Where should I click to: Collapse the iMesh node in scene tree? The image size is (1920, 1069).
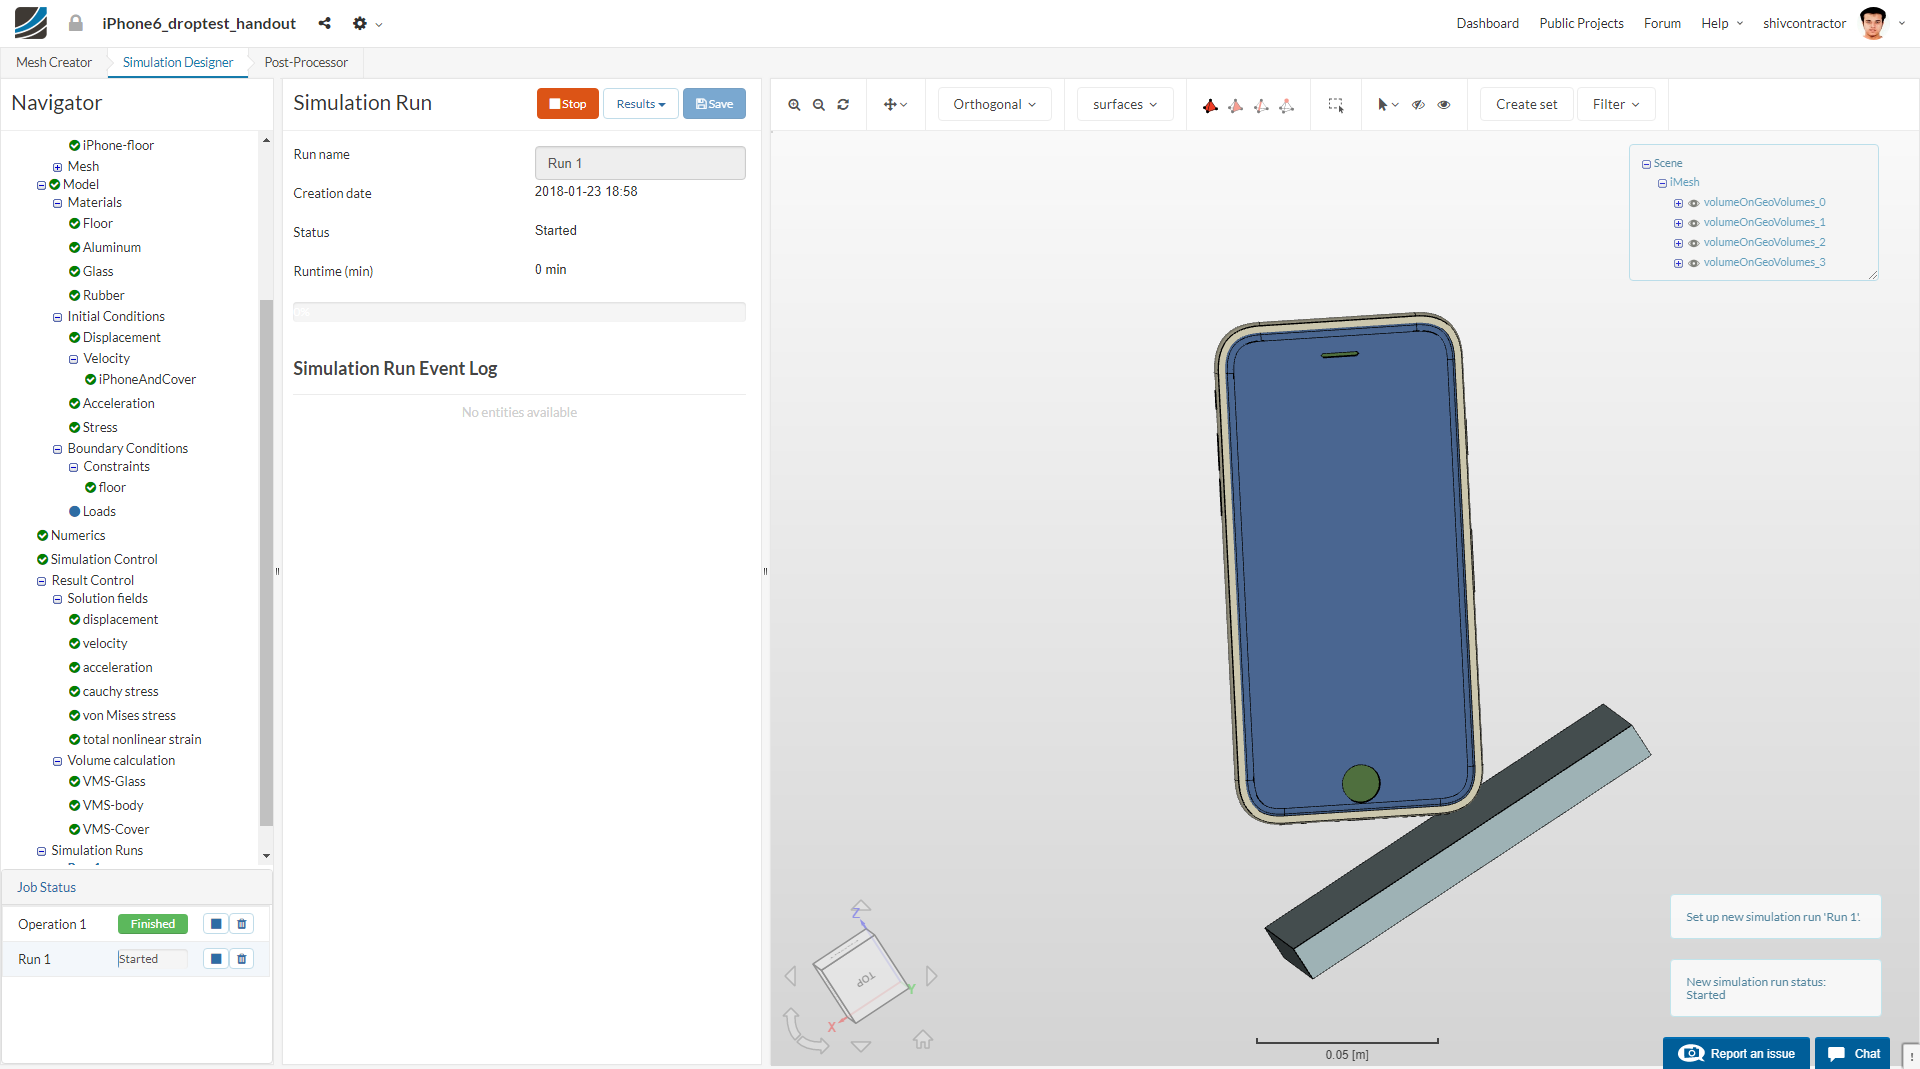click(1662, 183)
